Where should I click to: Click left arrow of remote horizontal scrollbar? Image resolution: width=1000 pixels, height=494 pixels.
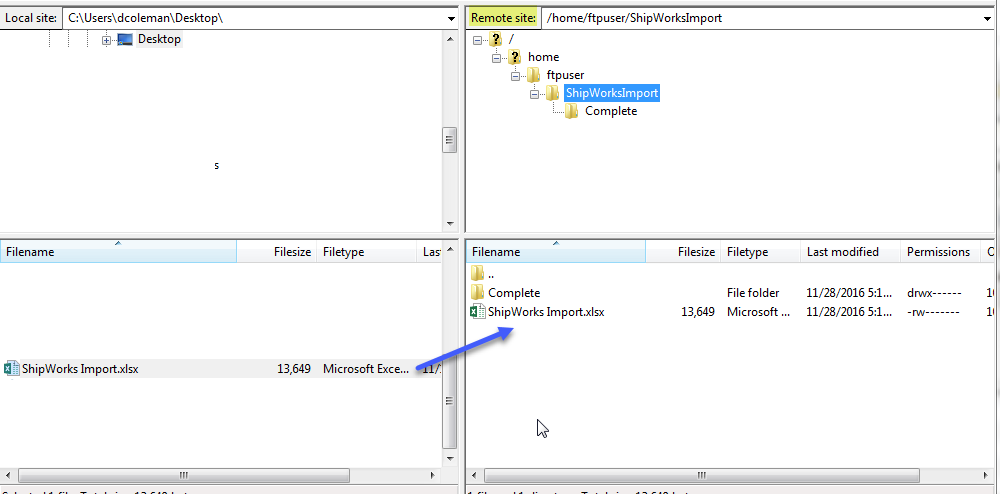pos(475,476)
